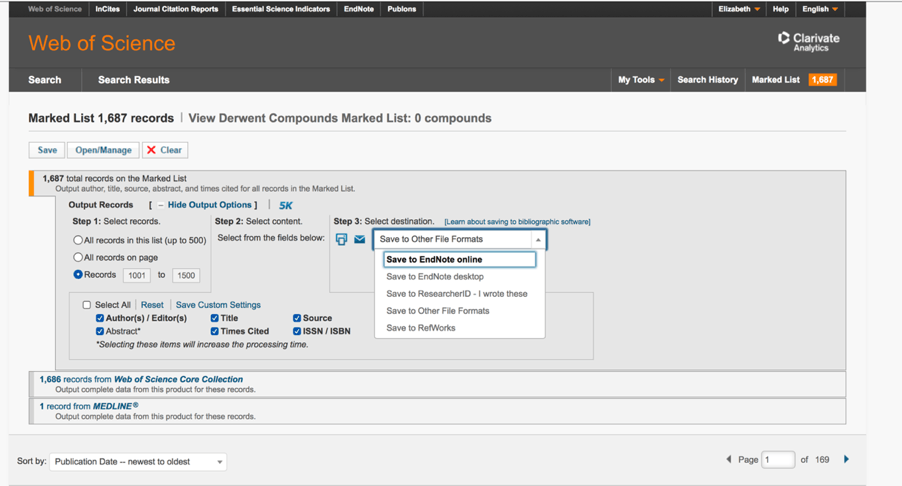The image size is (902, 486).
Task: Click the records end field 1500
Action: pos(186,275)
